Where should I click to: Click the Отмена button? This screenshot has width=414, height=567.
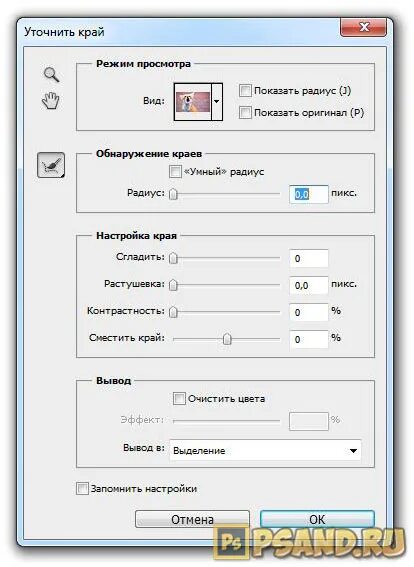pyautogui.click(x=192, y=519)
